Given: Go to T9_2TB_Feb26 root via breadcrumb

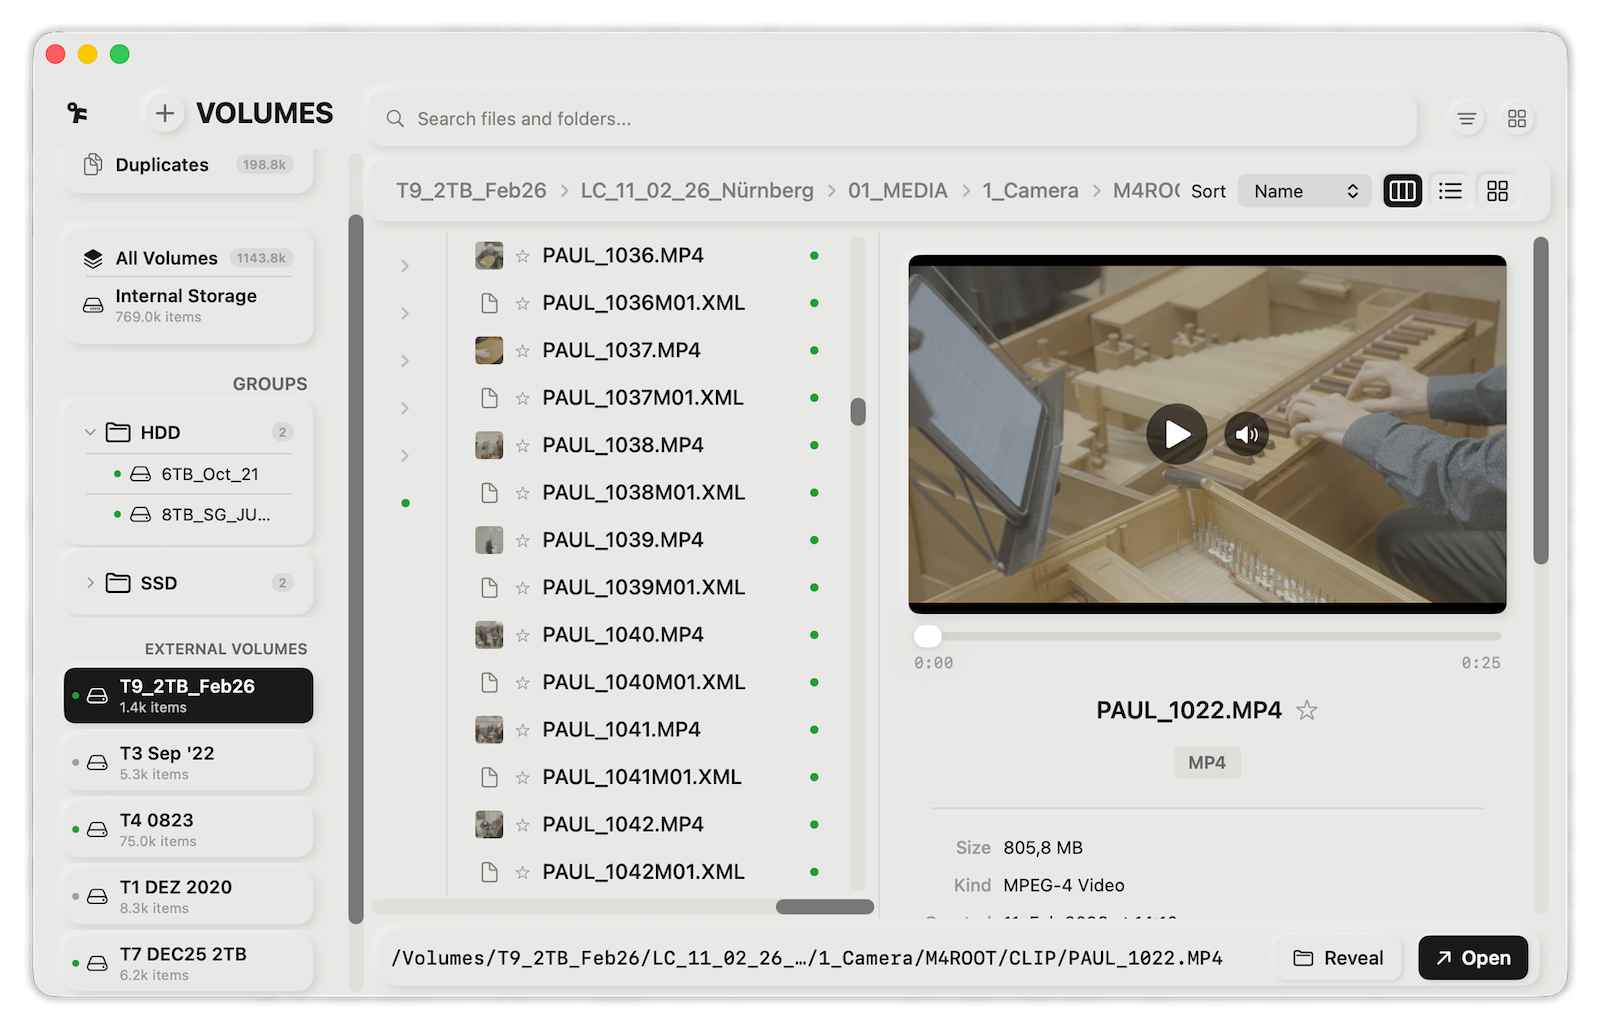Looking at the screenshot, I should click(x=470, y=190).
